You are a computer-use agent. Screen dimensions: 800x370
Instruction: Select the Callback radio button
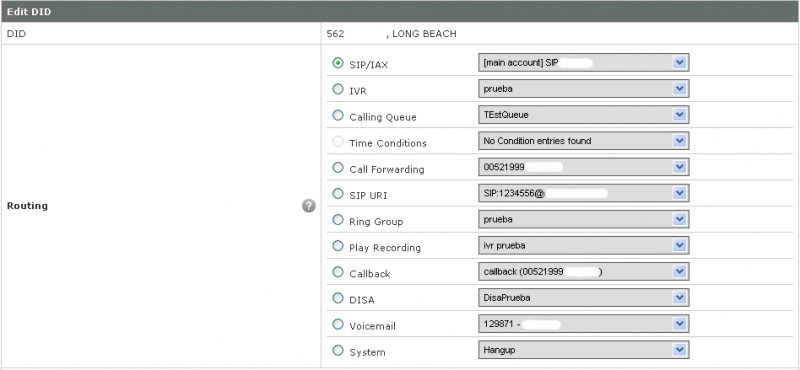pyautogui.click(x=338, y=272)
